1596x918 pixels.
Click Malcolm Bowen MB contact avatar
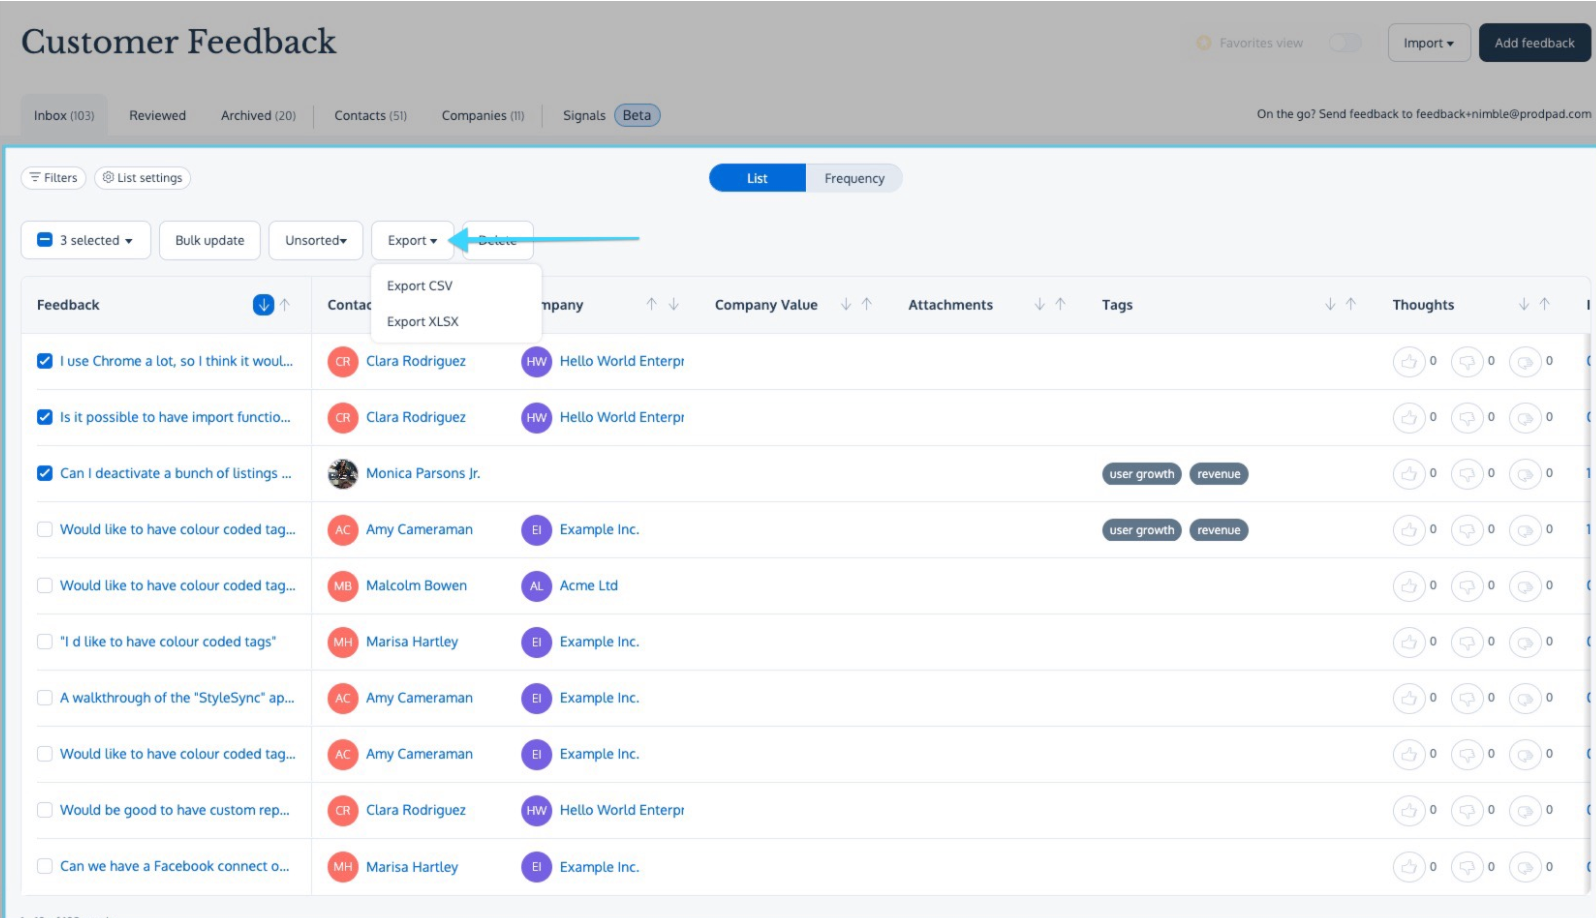343,586
